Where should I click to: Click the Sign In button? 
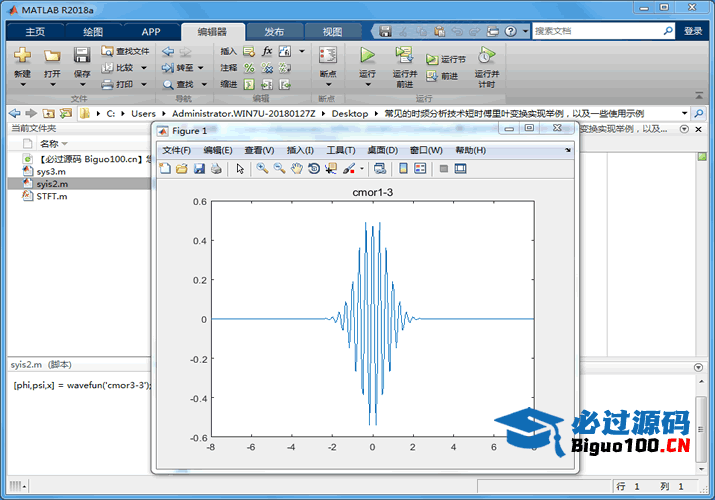[x=693, y=31]
